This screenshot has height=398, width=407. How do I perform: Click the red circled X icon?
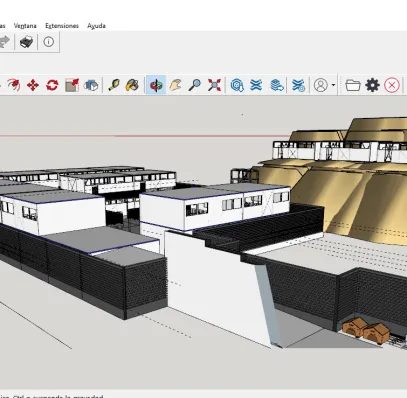click(x=392, y=85)
